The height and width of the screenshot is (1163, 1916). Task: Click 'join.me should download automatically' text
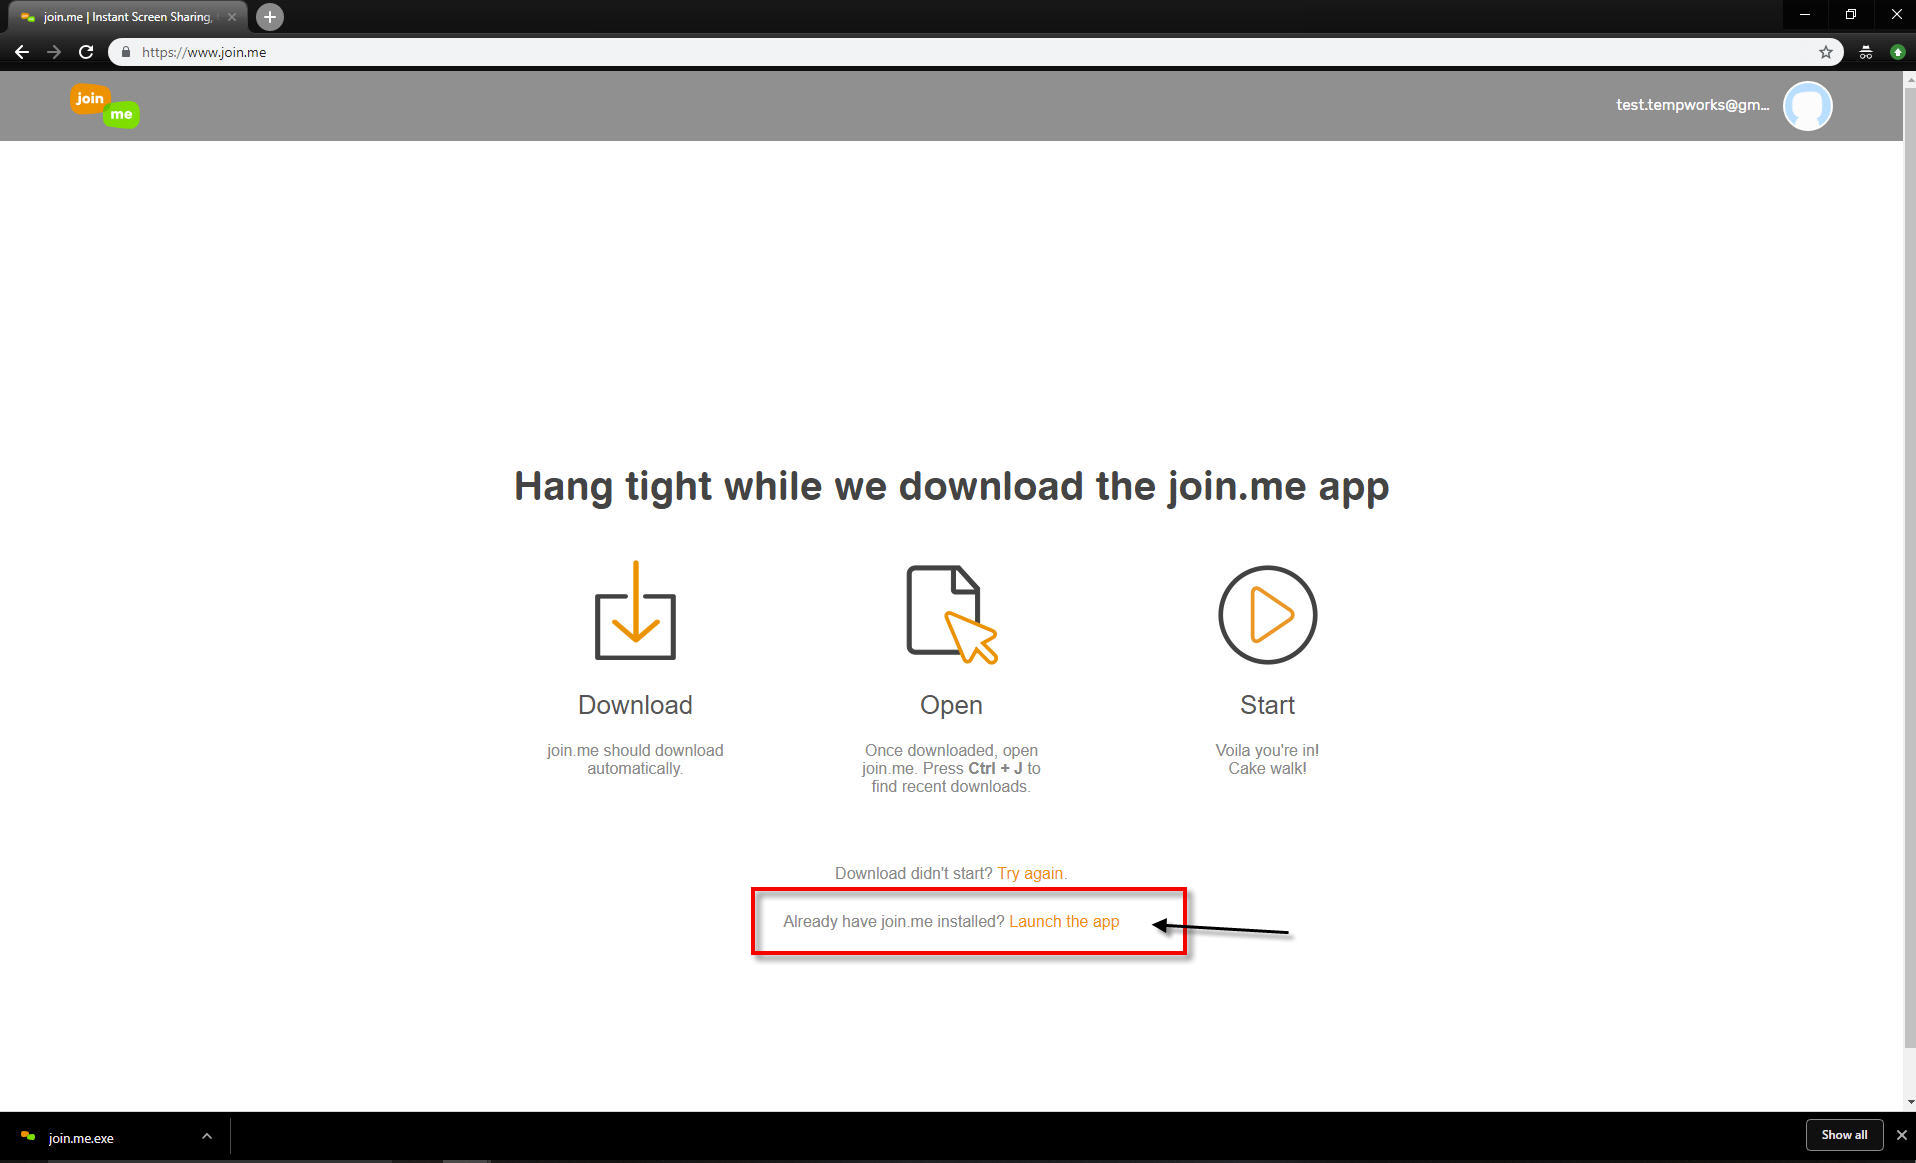pos(635,759)
